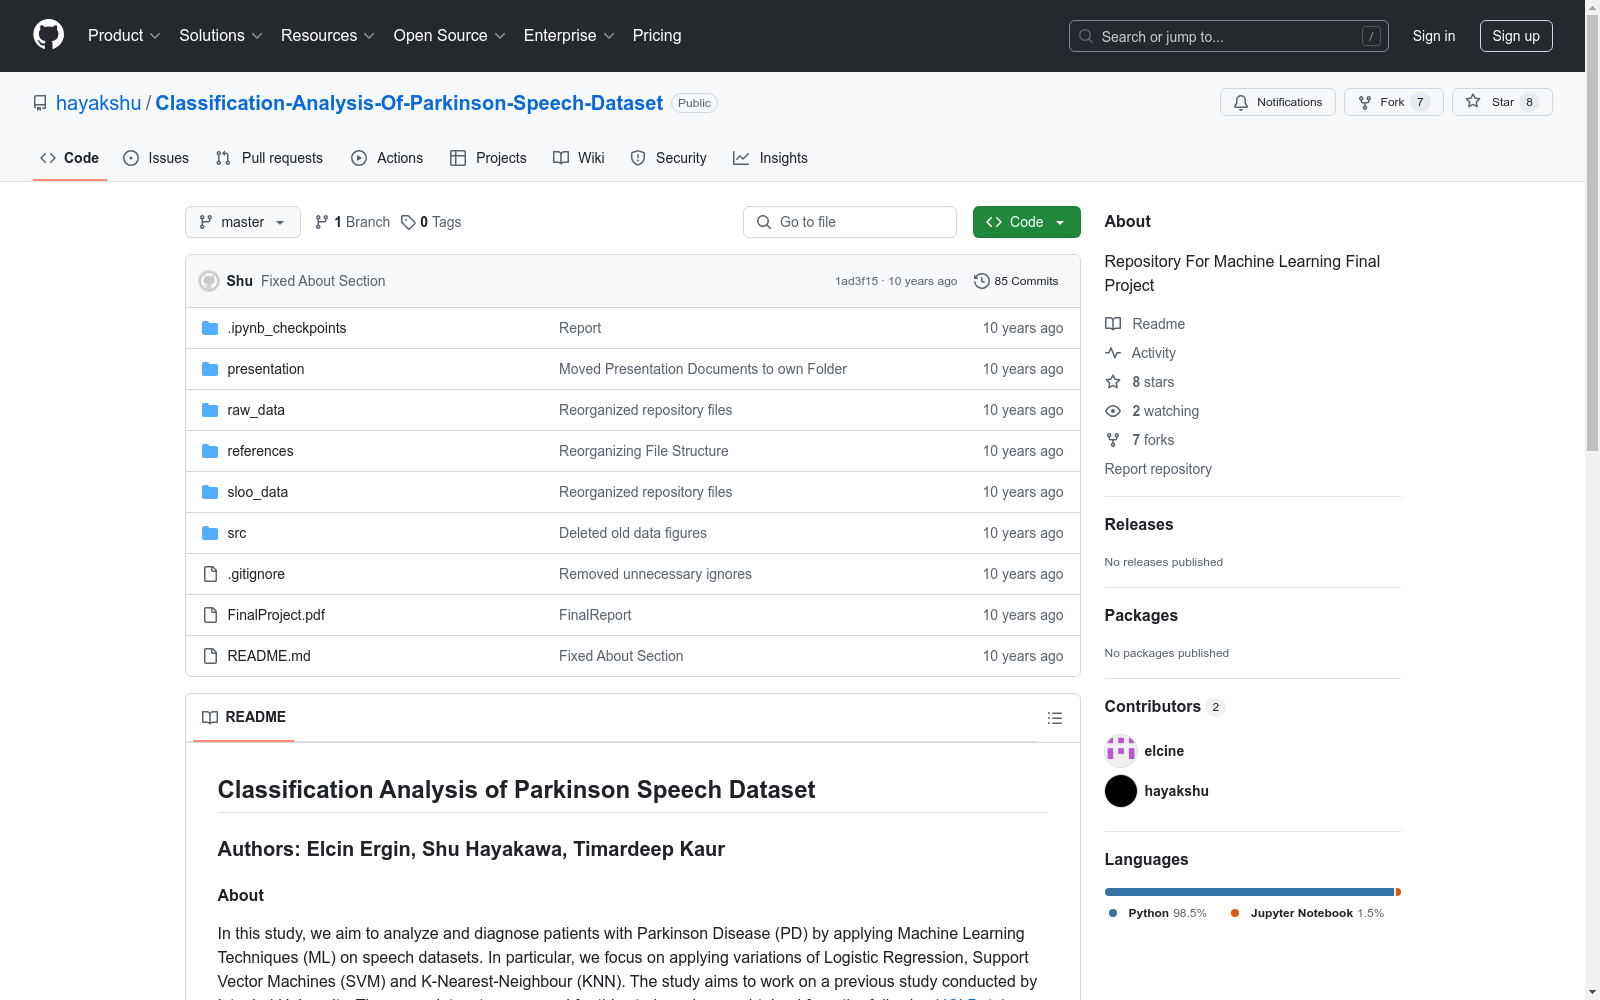Click the Python segment of the language bar
The width and height of the screenshot is (1600, 1000).
coord(1249,892)
